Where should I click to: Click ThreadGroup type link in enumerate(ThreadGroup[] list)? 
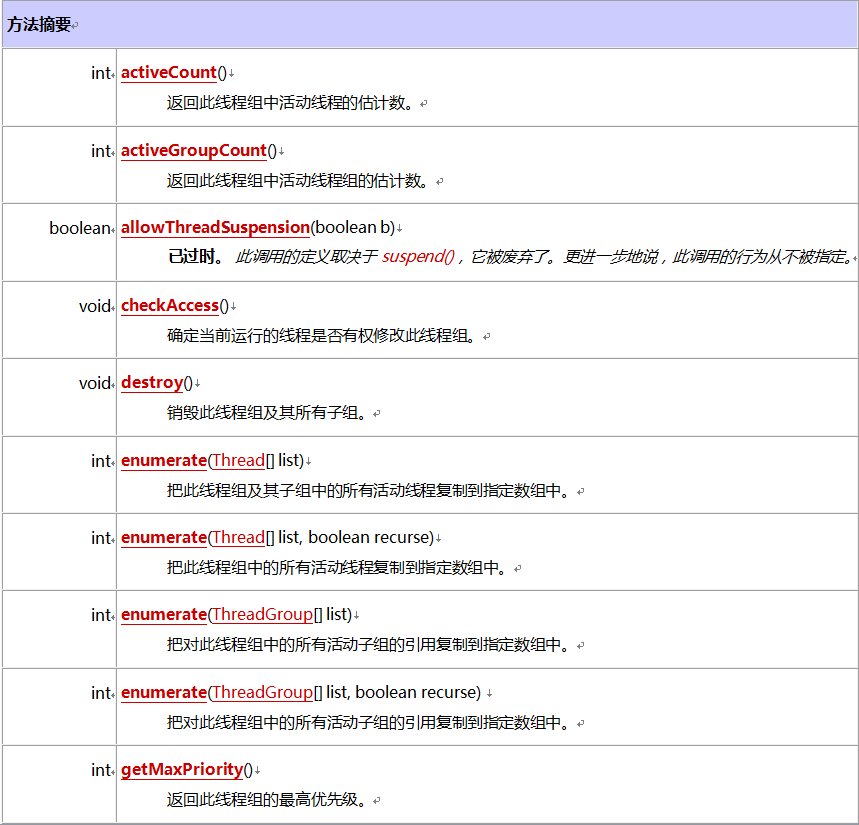(x=262, y=615)
